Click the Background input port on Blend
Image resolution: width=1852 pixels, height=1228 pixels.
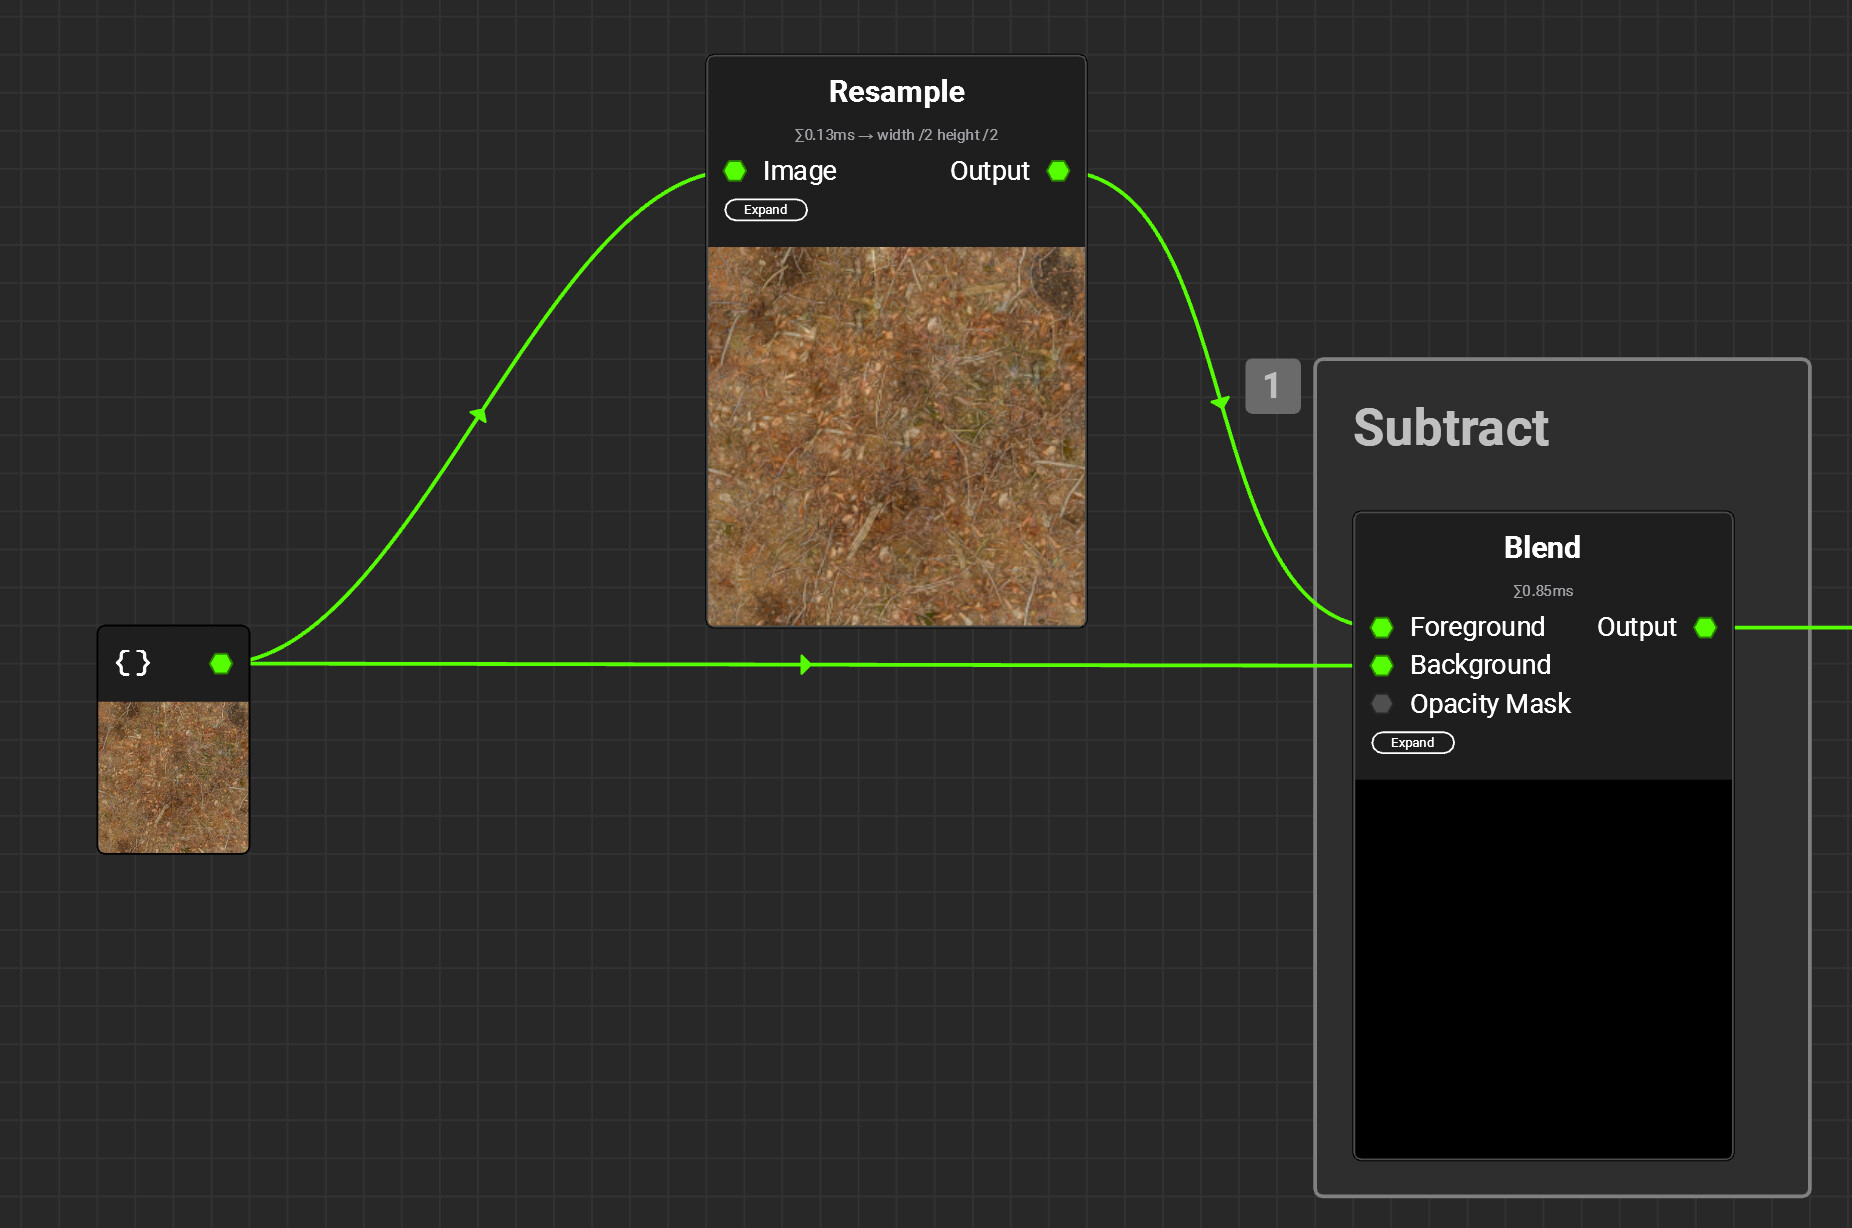coord(1382,665)
